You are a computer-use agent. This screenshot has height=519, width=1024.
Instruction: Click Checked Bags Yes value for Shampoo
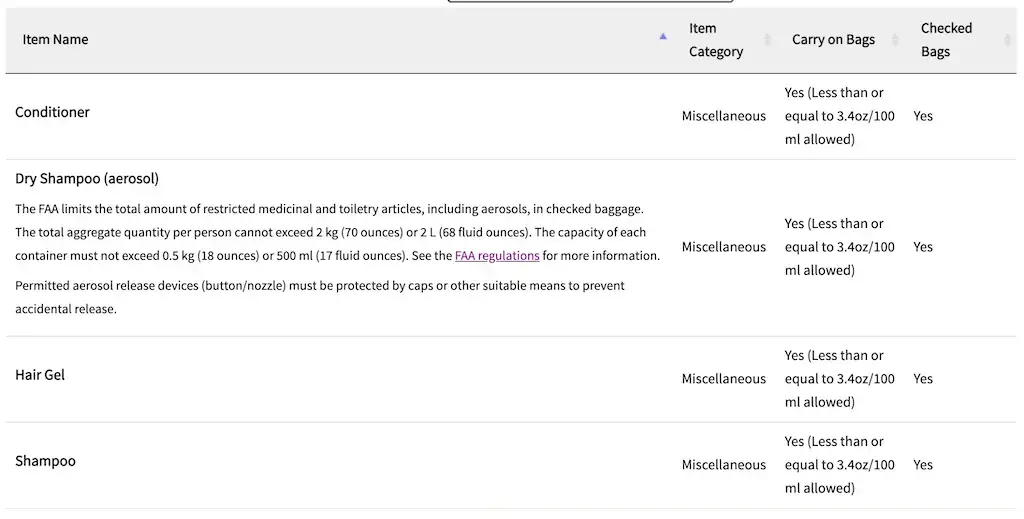point(923,465)
